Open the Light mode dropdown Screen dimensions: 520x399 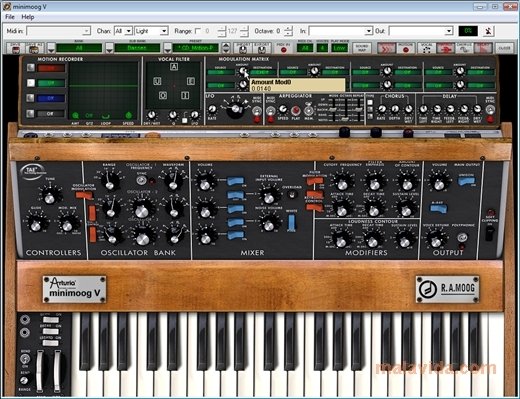pos(151,31)
